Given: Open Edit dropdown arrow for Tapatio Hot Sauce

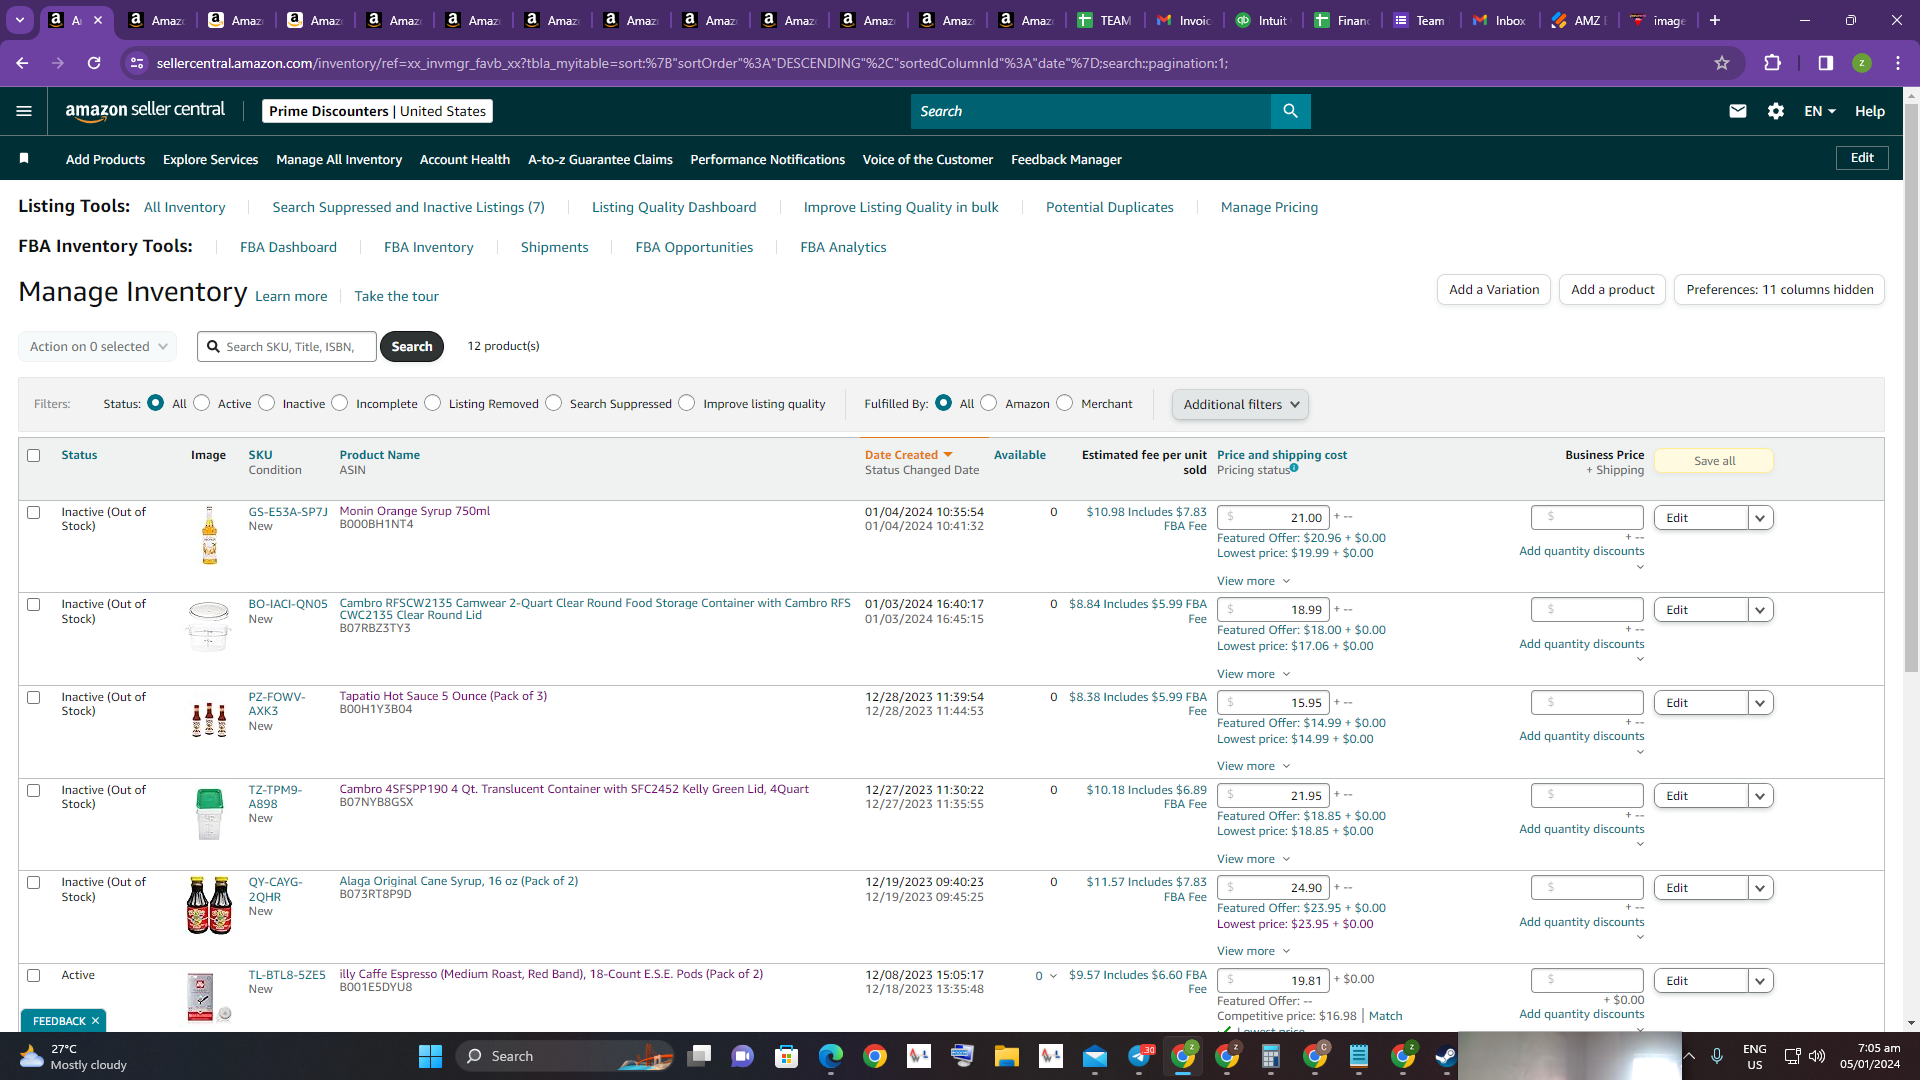Looking at the screenshot, I should click(1761, 703).
